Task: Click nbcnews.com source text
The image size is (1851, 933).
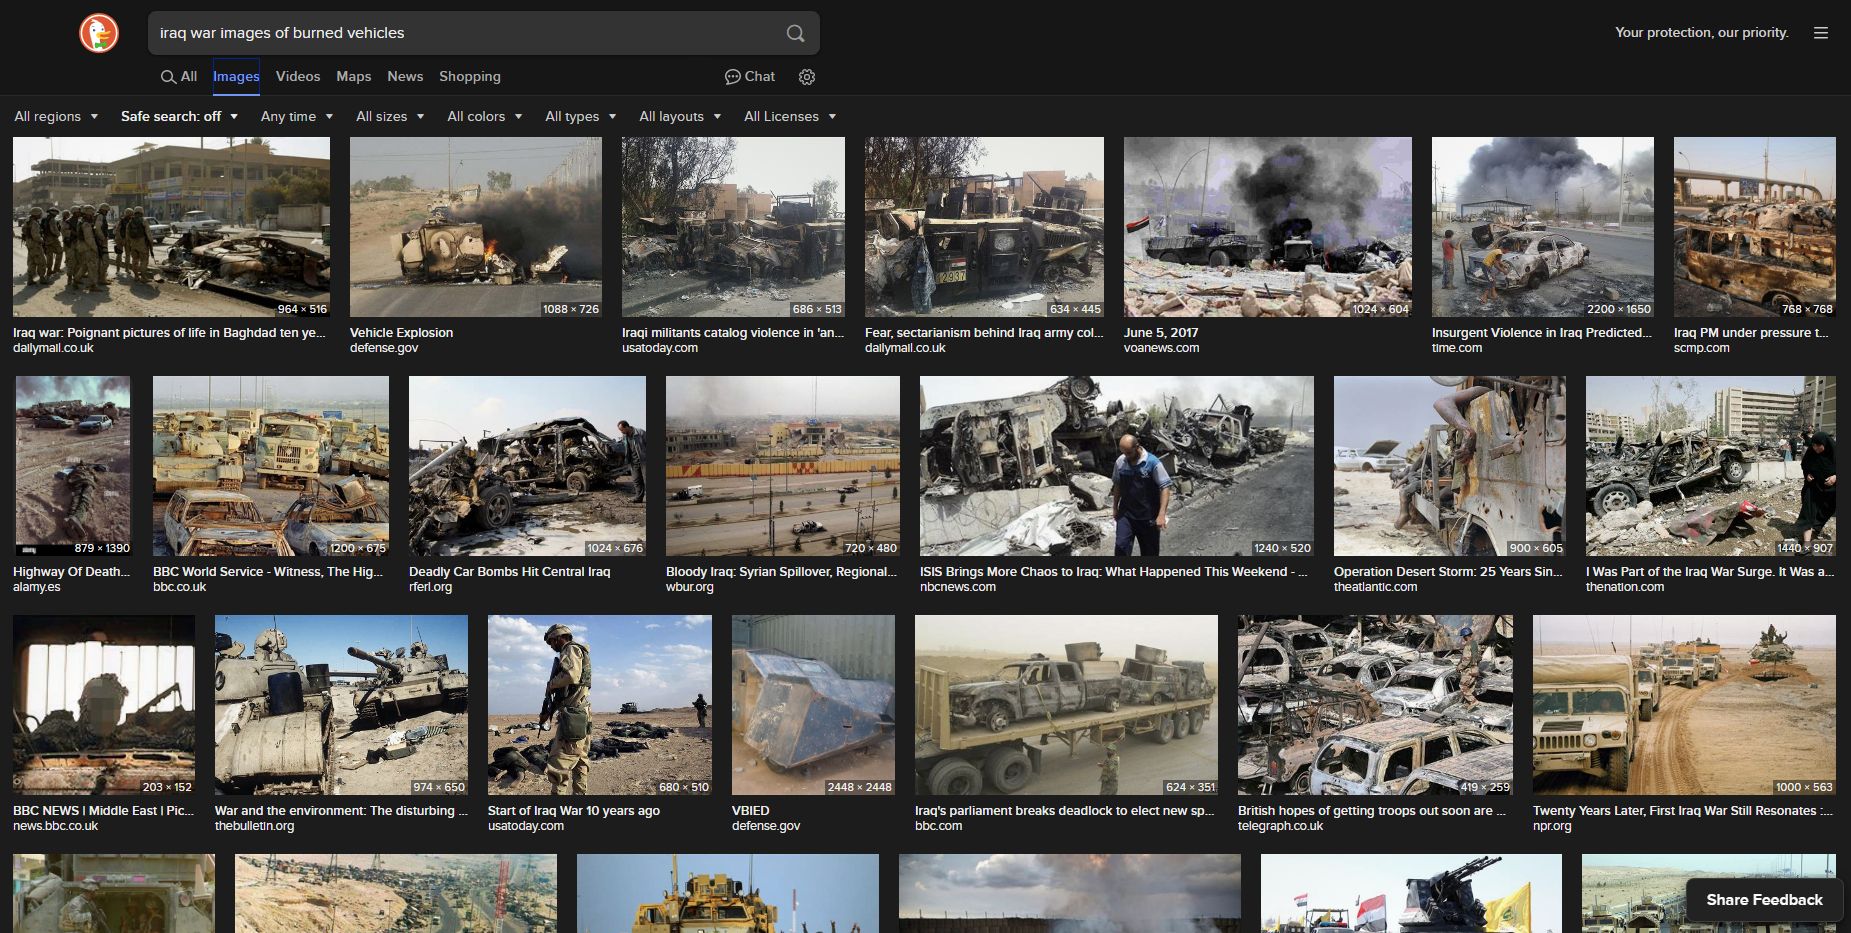Action: pyautogui.click(x=958, y=587)
